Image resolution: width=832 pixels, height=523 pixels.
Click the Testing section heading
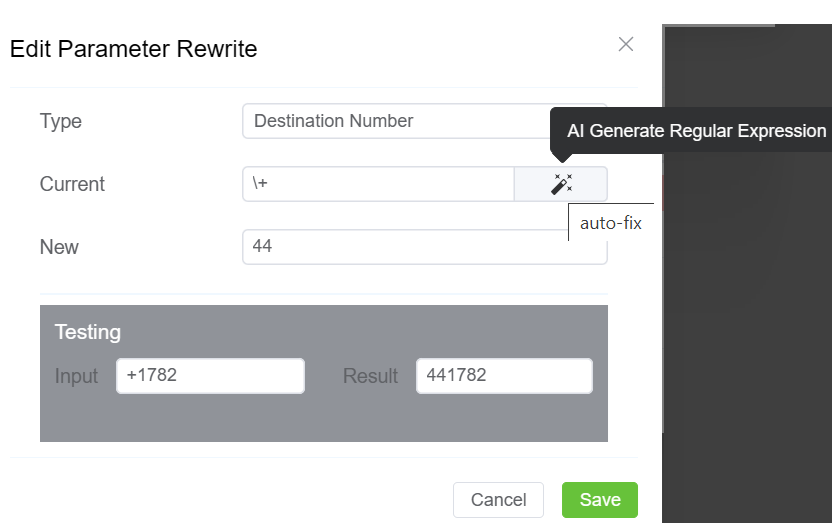(87, 332)
